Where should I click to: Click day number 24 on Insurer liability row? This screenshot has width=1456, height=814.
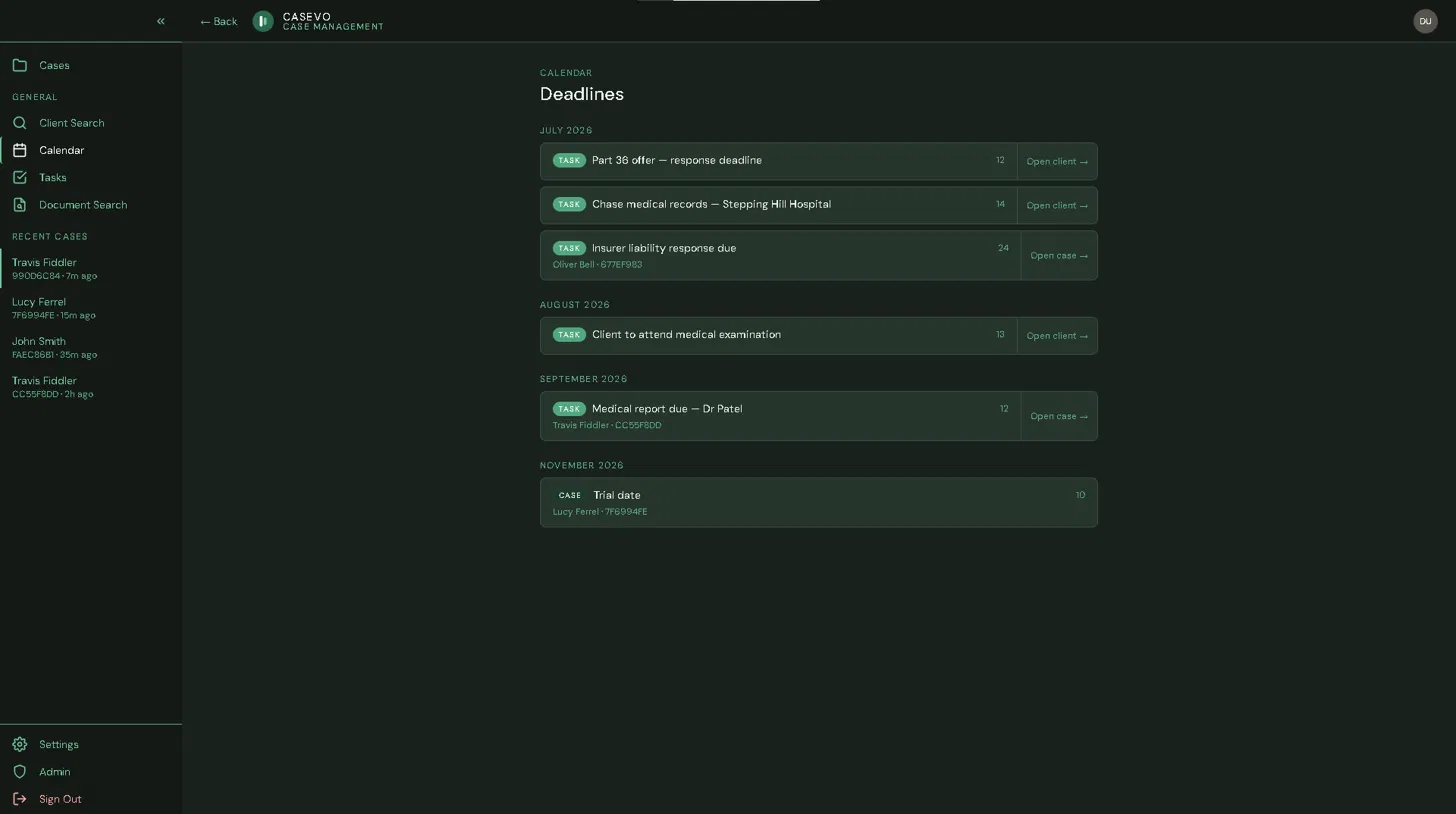coord(1003,248)
